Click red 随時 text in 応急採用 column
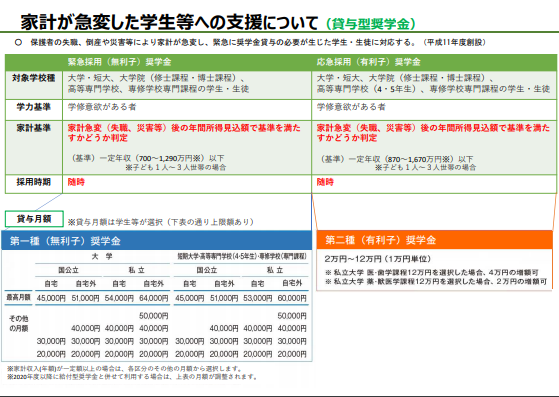Screen dimensions: 559x397 coord(325,182)
